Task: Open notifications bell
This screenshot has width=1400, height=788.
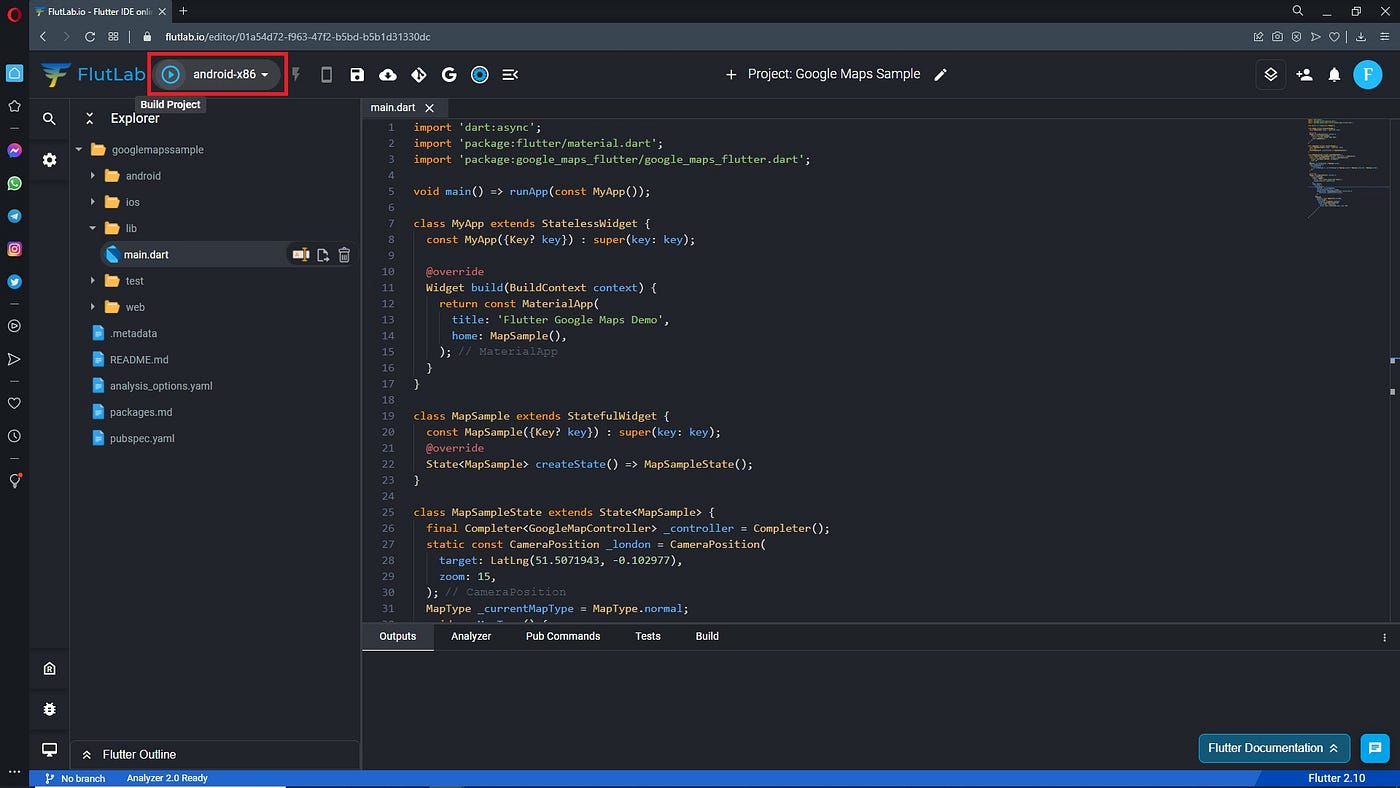Action: pos(1334,74)
